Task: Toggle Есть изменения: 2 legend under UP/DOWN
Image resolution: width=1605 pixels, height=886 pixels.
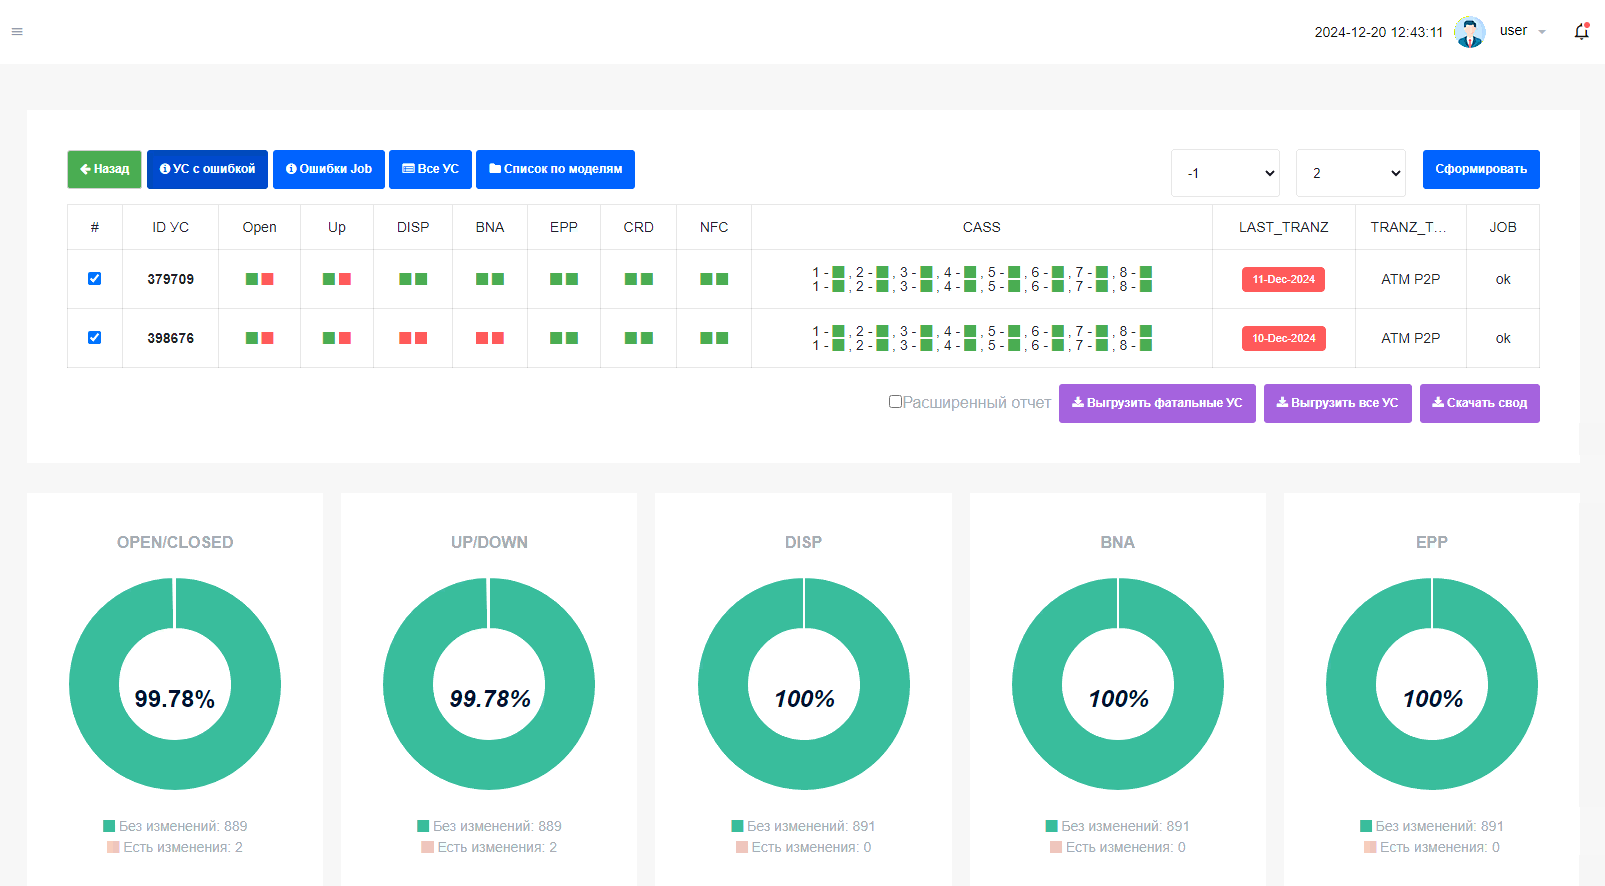Action: (489, 847)
